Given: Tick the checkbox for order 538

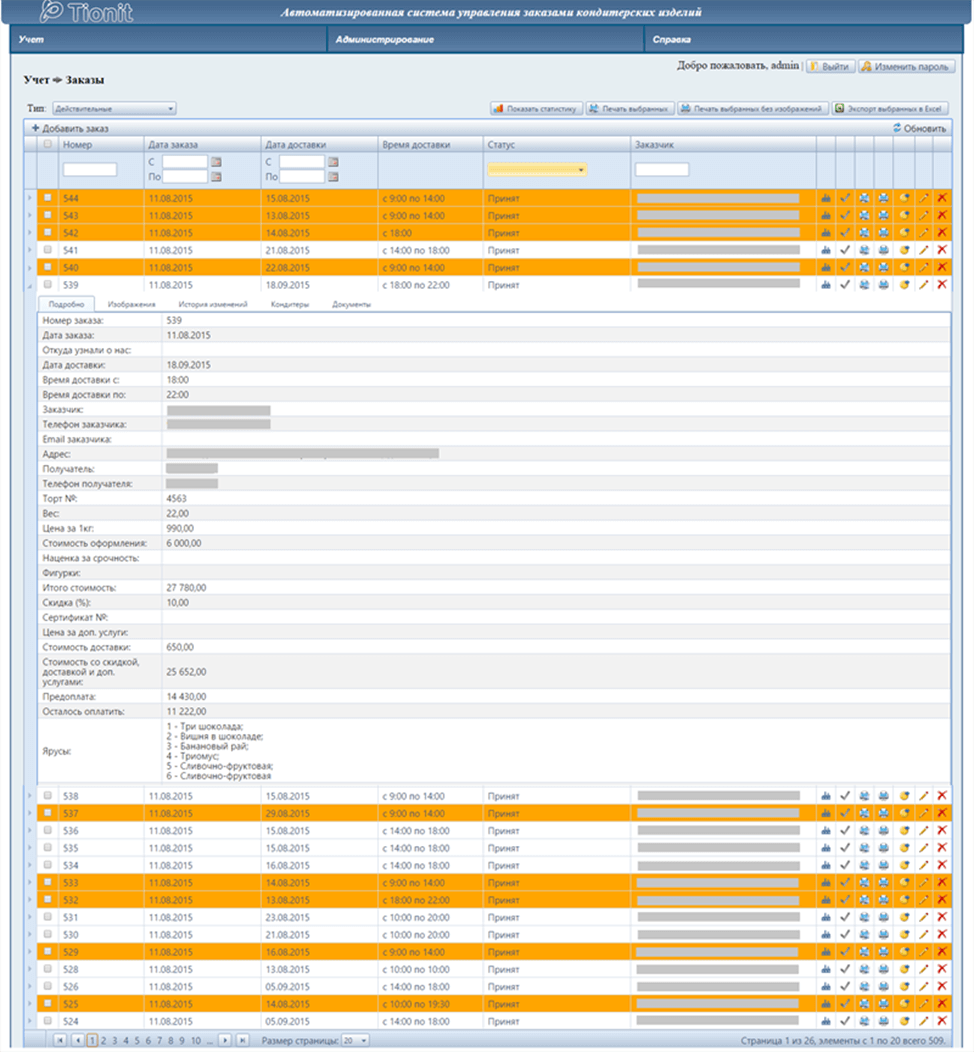Looking at the screenshot, I should click(x=48, y=796).
